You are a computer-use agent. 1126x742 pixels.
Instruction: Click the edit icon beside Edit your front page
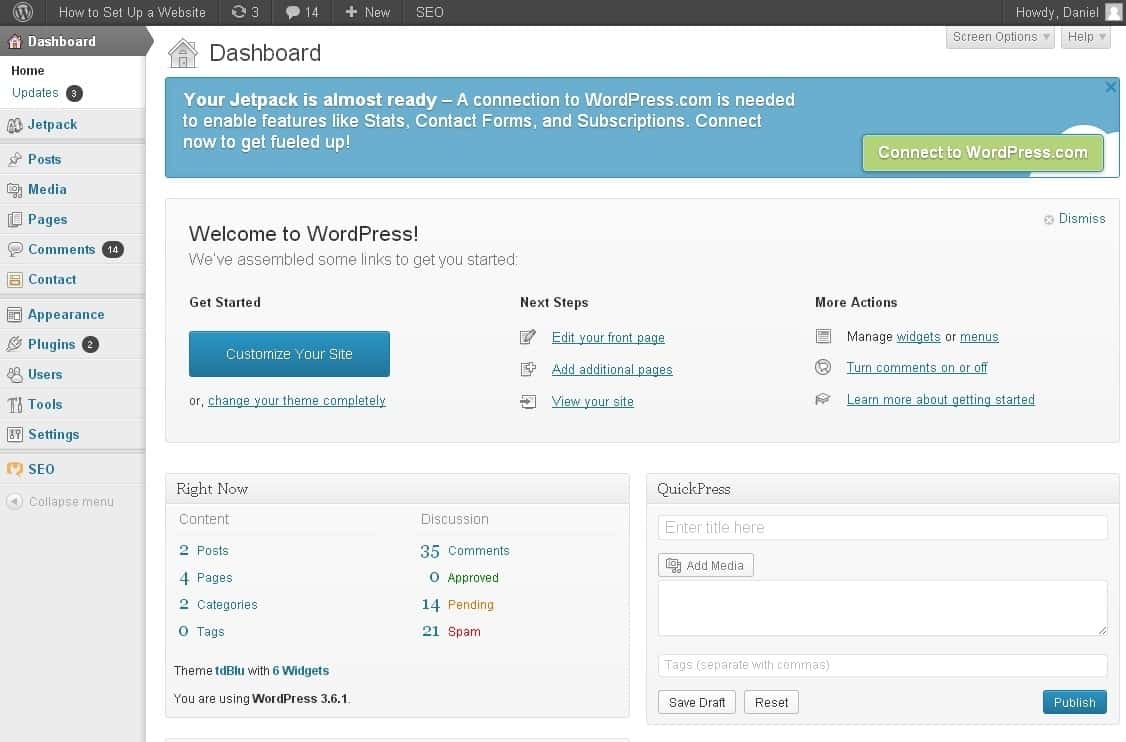tap(528, 337)
